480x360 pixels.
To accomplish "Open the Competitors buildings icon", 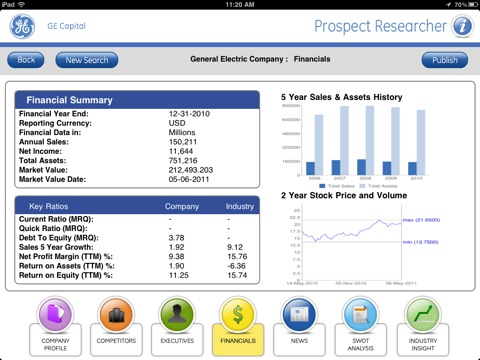I will tap(116, 314).
